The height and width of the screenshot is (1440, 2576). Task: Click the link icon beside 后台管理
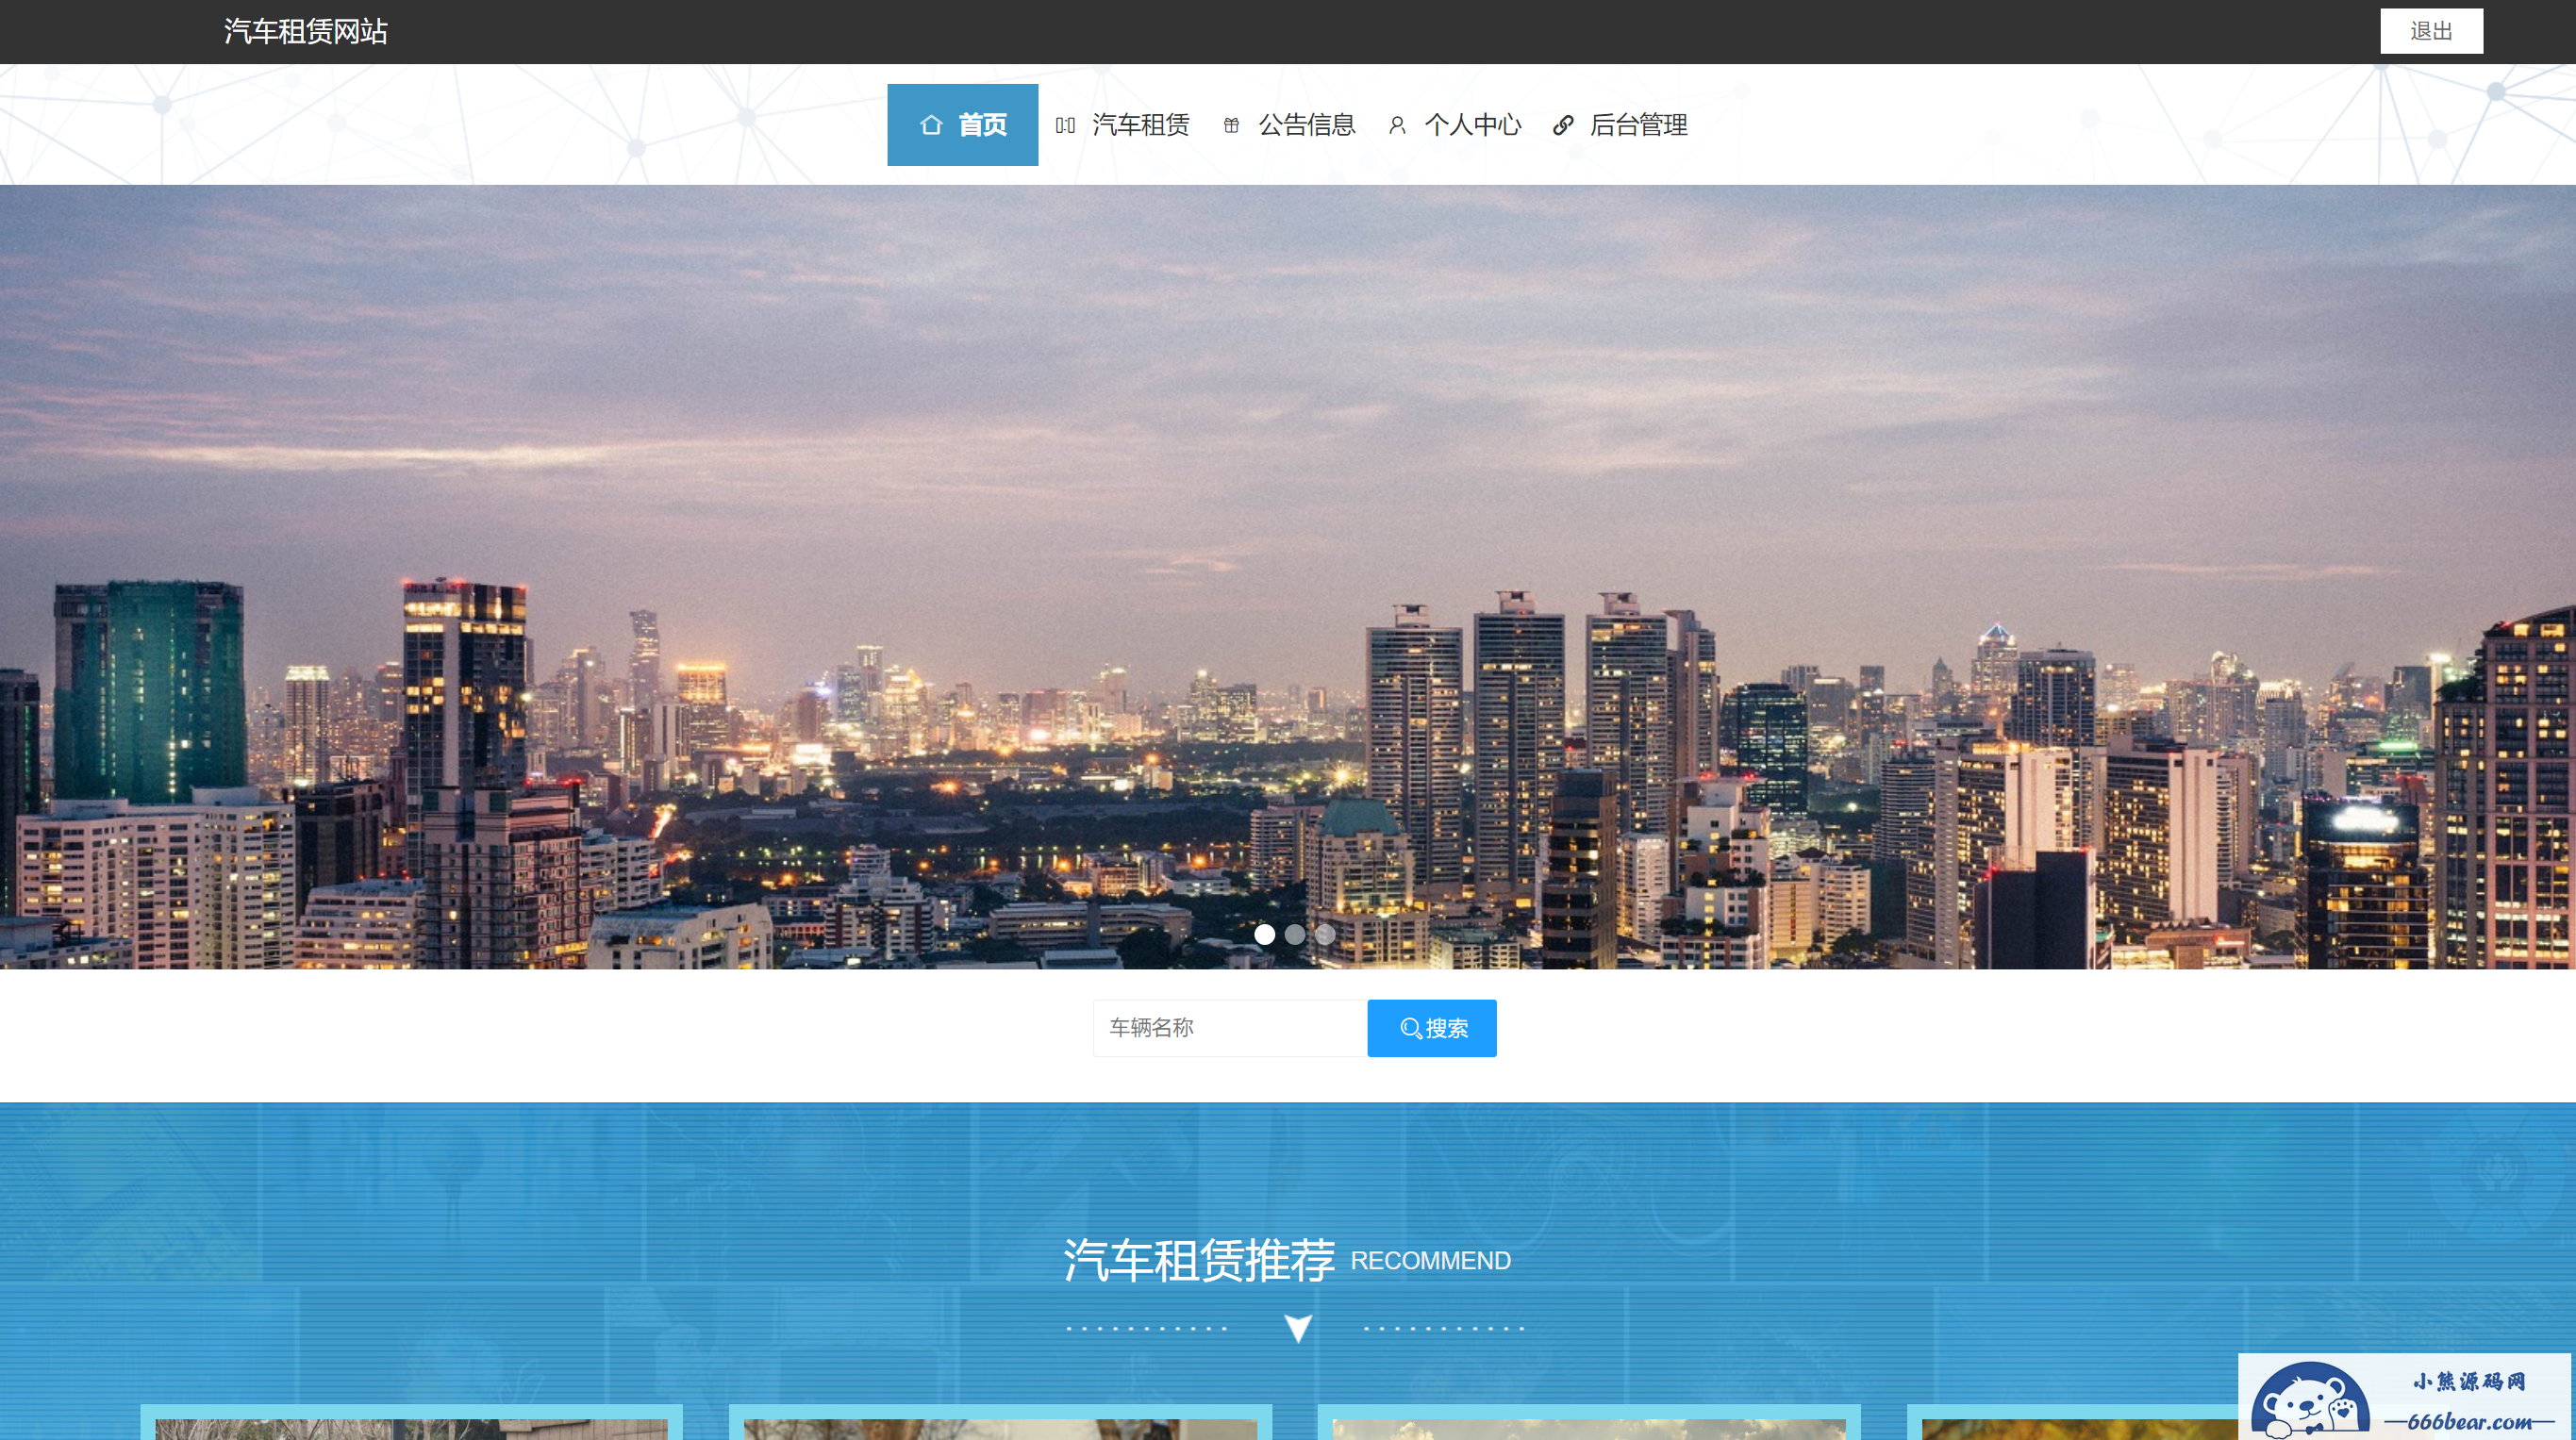pyautogui.click(x=1563, y=125)
